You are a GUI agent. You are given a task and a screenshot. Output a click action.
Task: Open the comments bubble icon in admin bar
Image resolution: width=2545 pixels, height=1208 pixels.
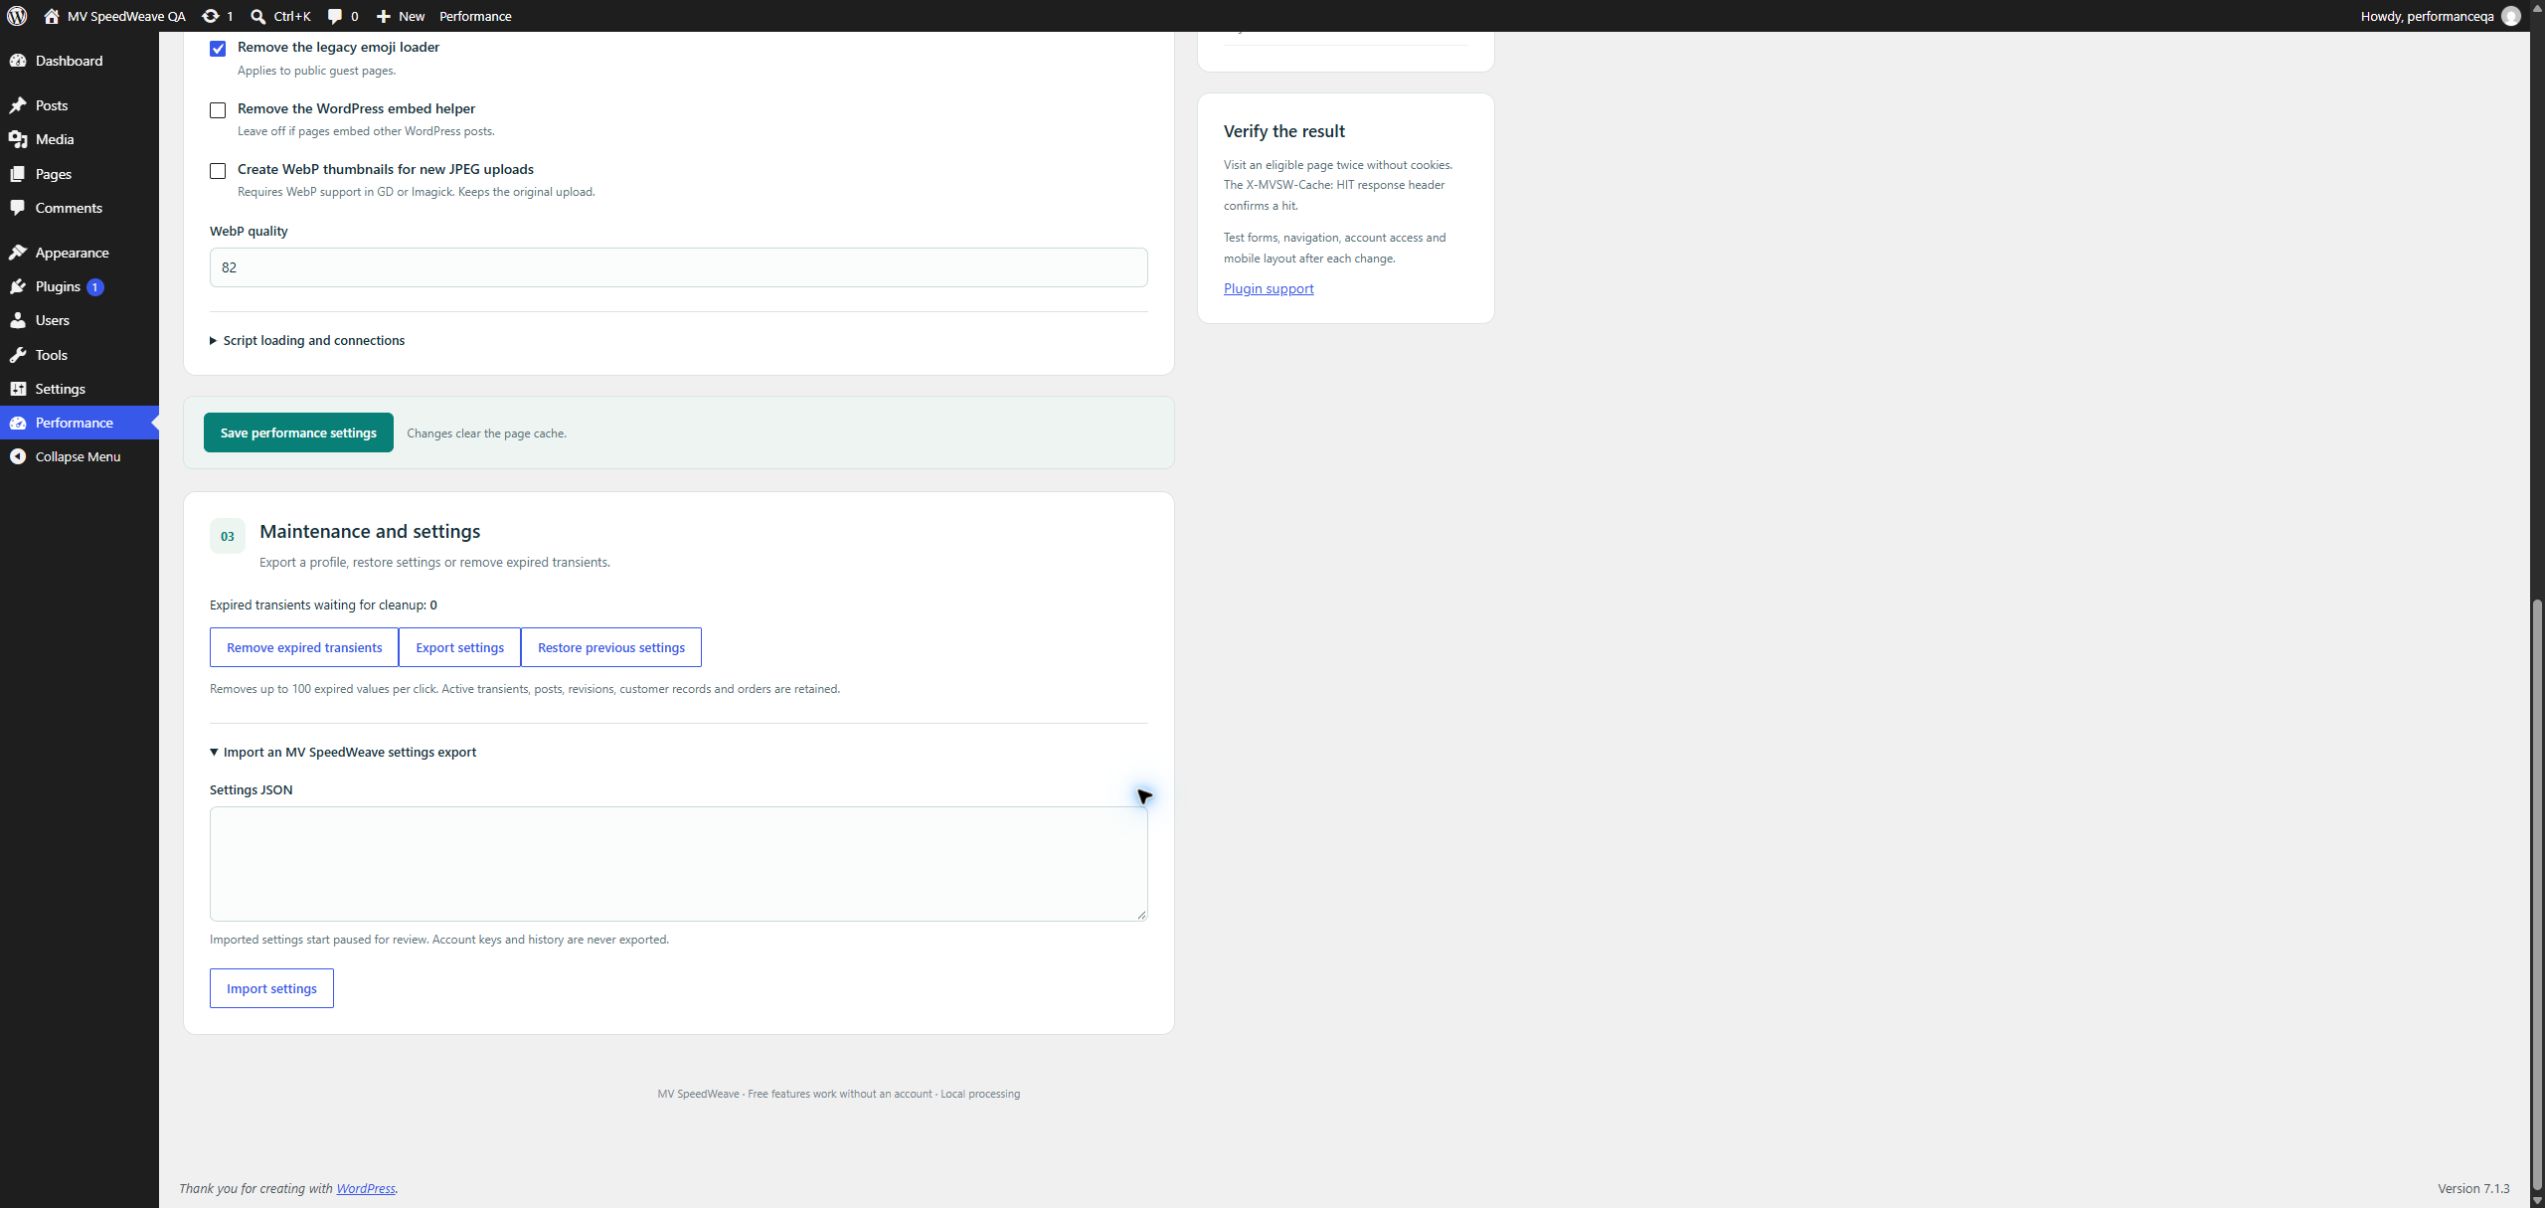(x=335, y=16)
